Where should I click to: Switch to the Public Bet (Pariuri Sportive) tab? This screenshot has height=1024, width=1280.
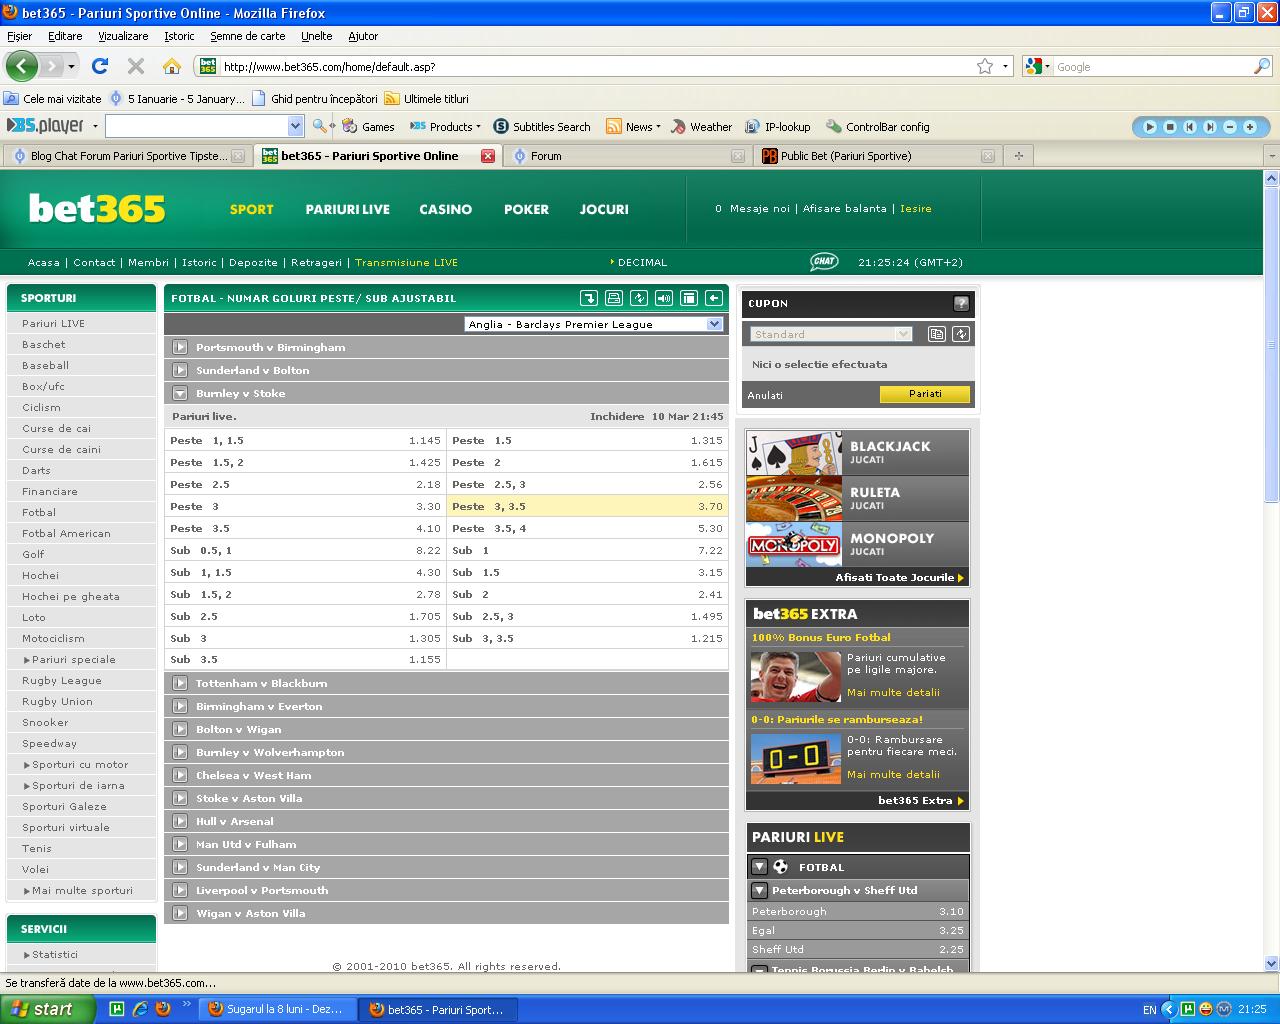pyautogui.click(x=877, y=156)
